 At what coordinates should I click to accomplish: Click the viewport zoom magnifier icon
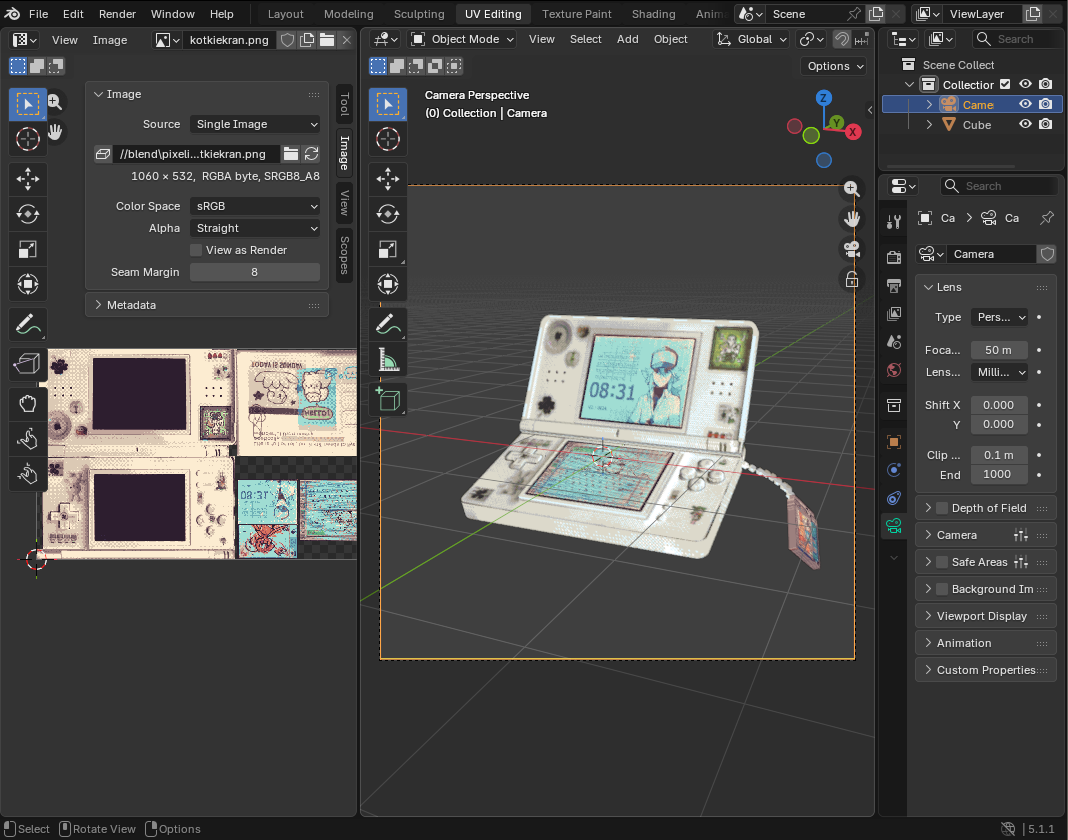pyautogui.click(x=851, y=189)
